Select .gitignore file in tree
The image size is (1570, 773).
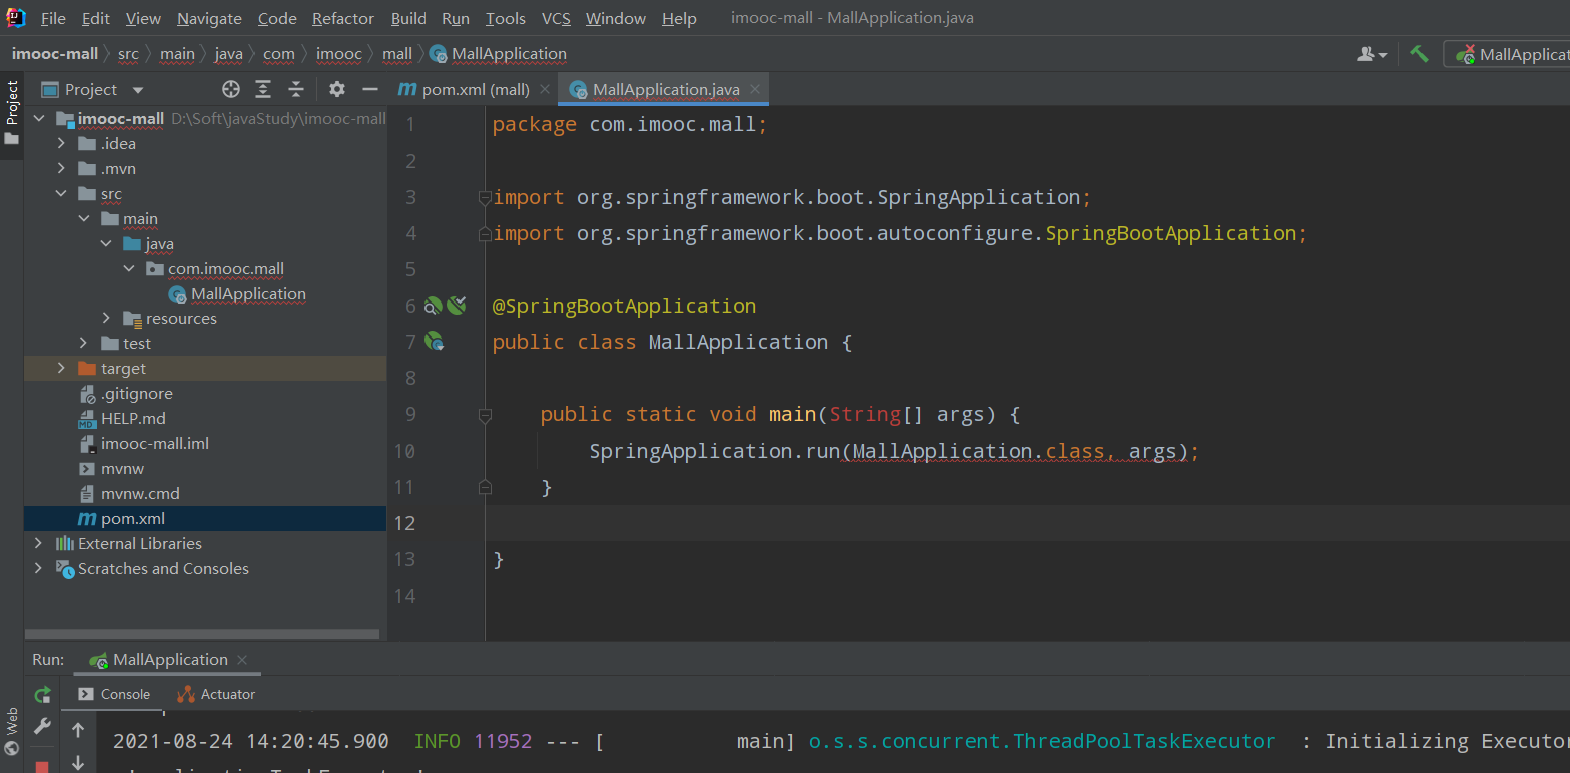[x=136, y=394]
